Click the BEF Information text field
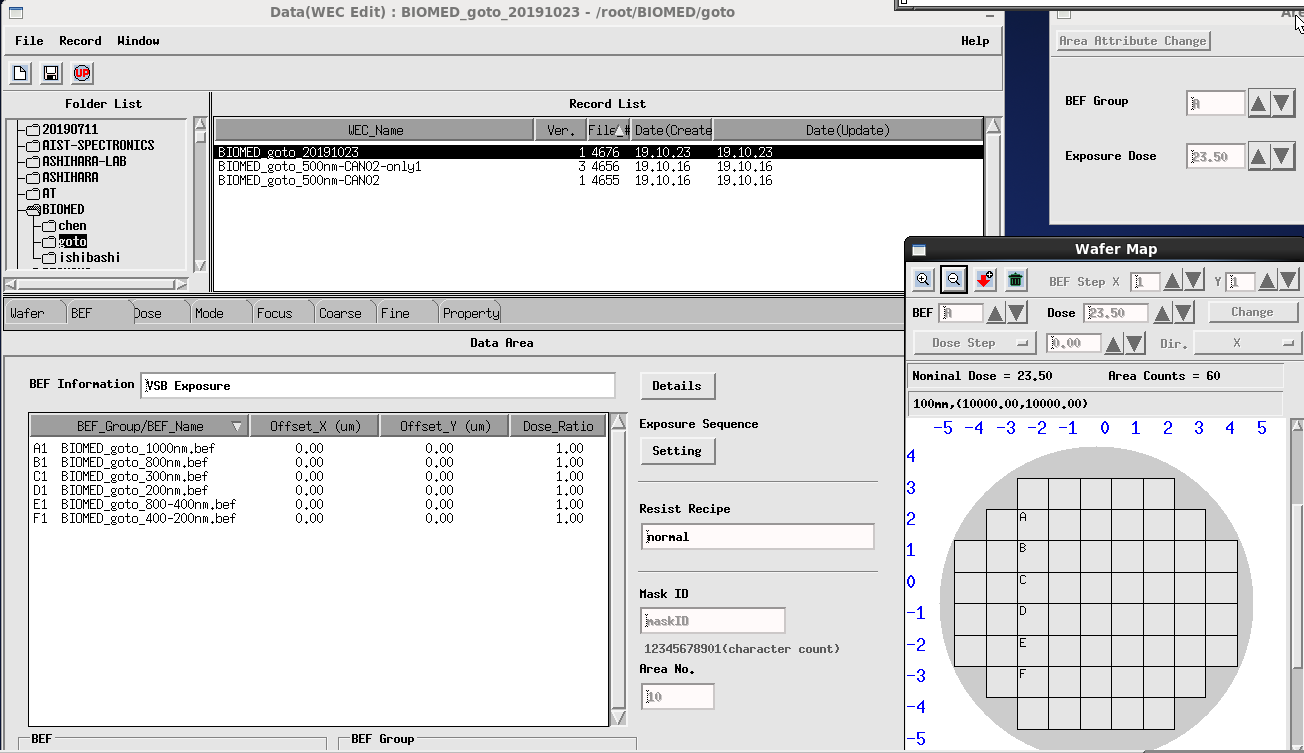1304x753 pixels. 378,385
